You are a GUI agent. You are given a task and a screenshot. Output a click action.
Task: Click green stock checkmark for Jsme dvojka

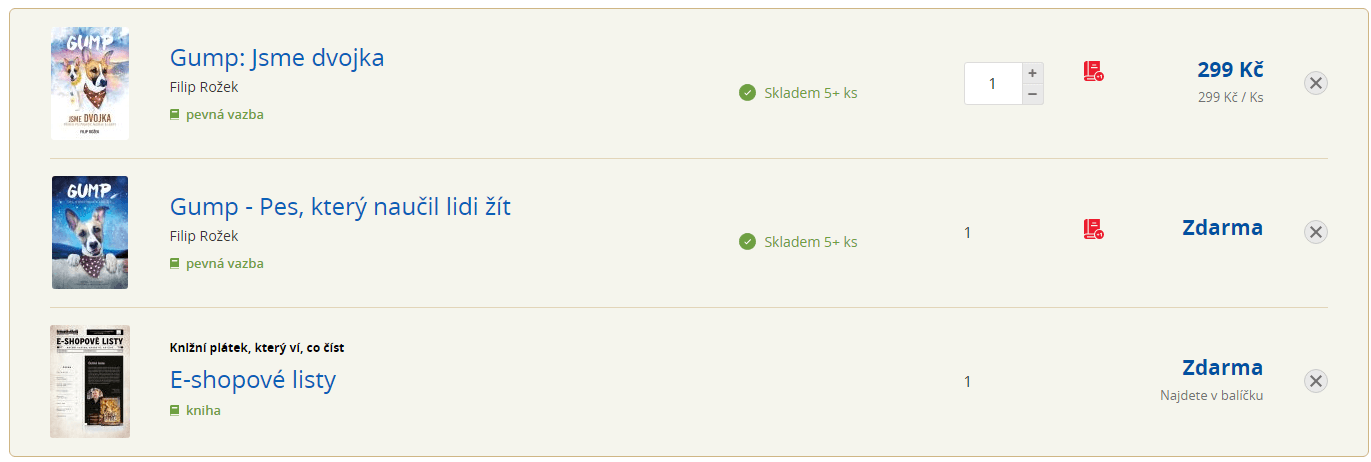(x=747, y=93)
